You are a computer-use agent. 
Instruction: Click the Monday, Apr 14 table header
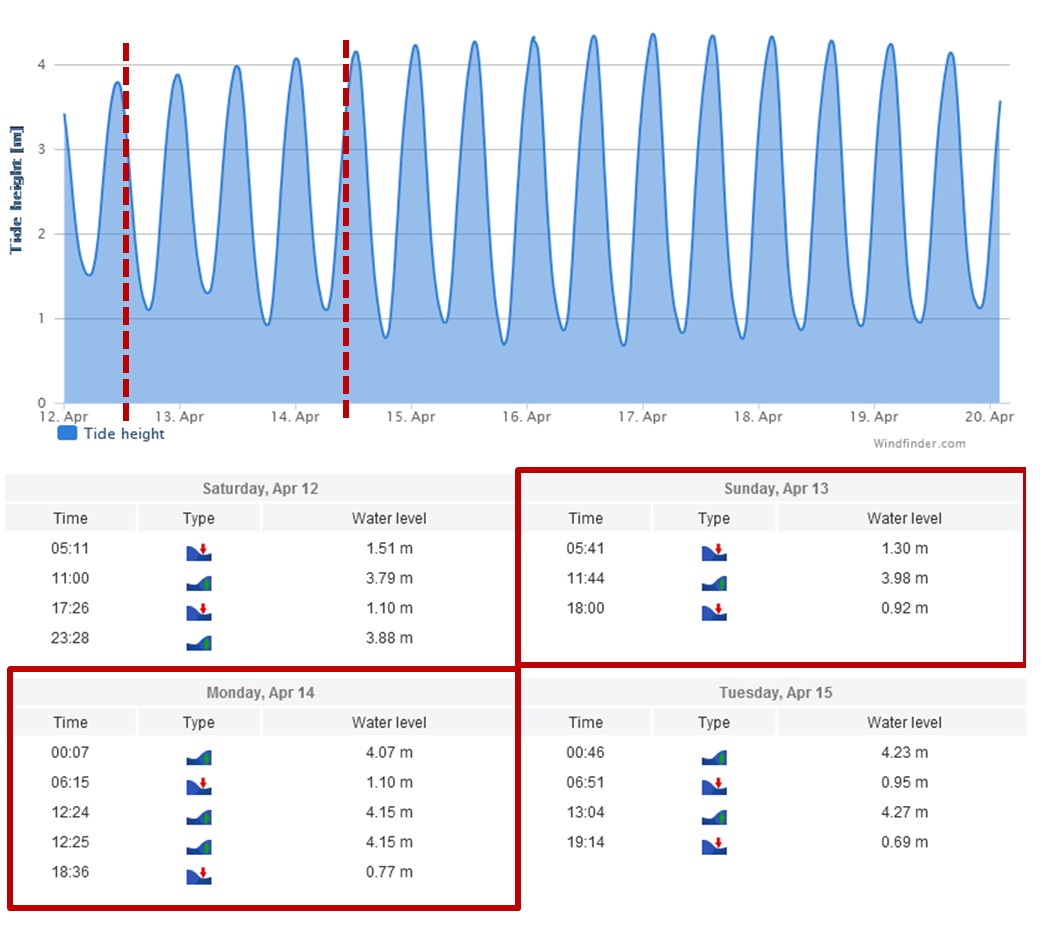(x=260, y=693)
